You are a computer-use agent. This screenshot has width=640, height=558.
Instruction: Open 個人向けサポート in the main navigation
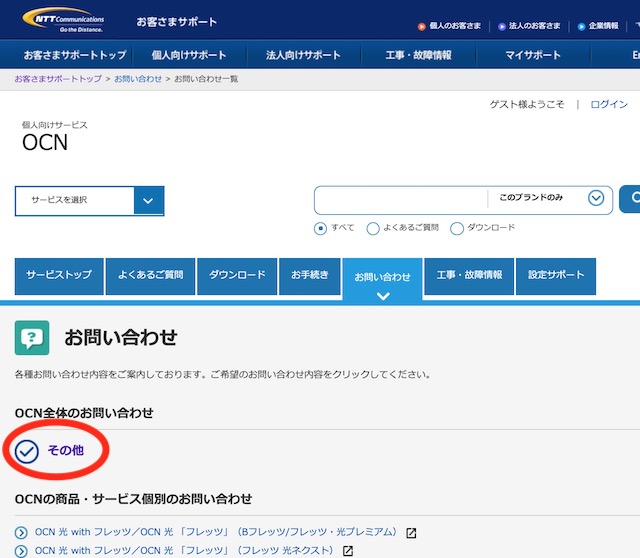189,55
